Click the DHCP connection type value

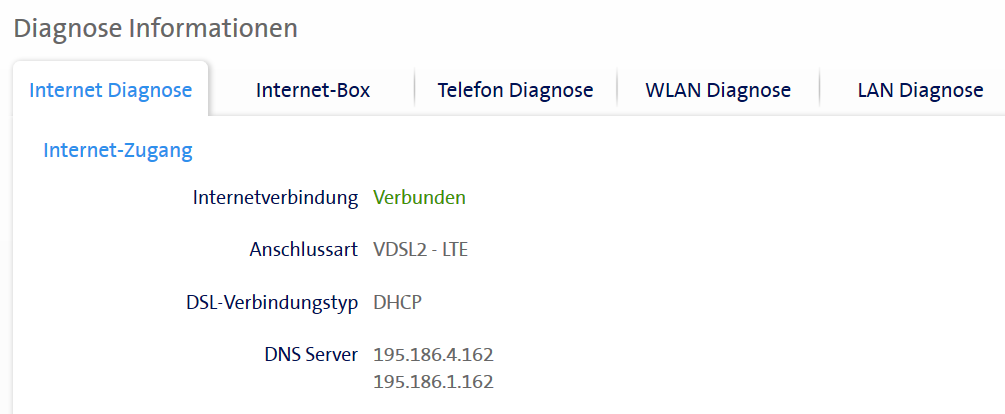[x=397, y=302]
